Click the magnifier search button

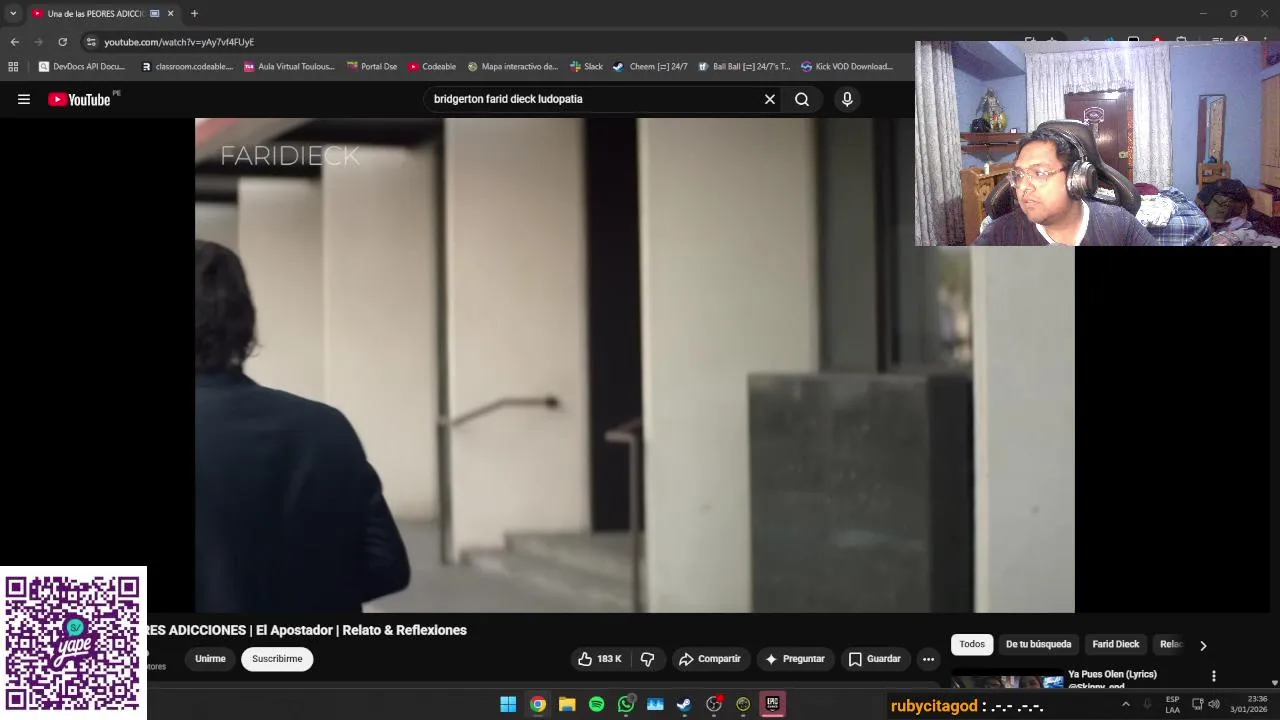(x=802, y=99)
